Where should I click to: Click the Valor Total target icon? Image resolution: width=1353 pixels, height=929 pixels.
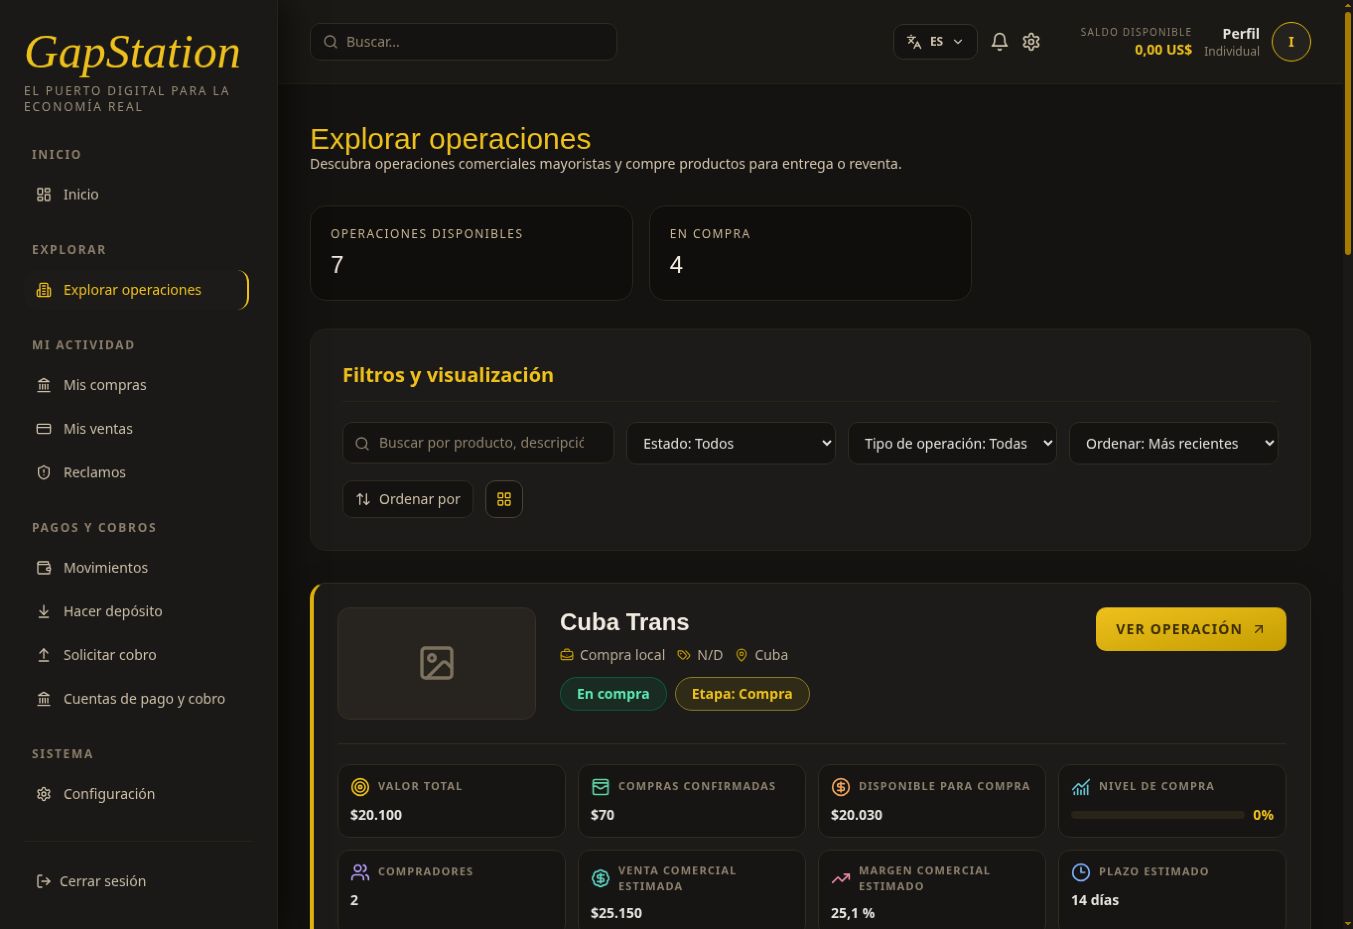click(x=361, y=787)
